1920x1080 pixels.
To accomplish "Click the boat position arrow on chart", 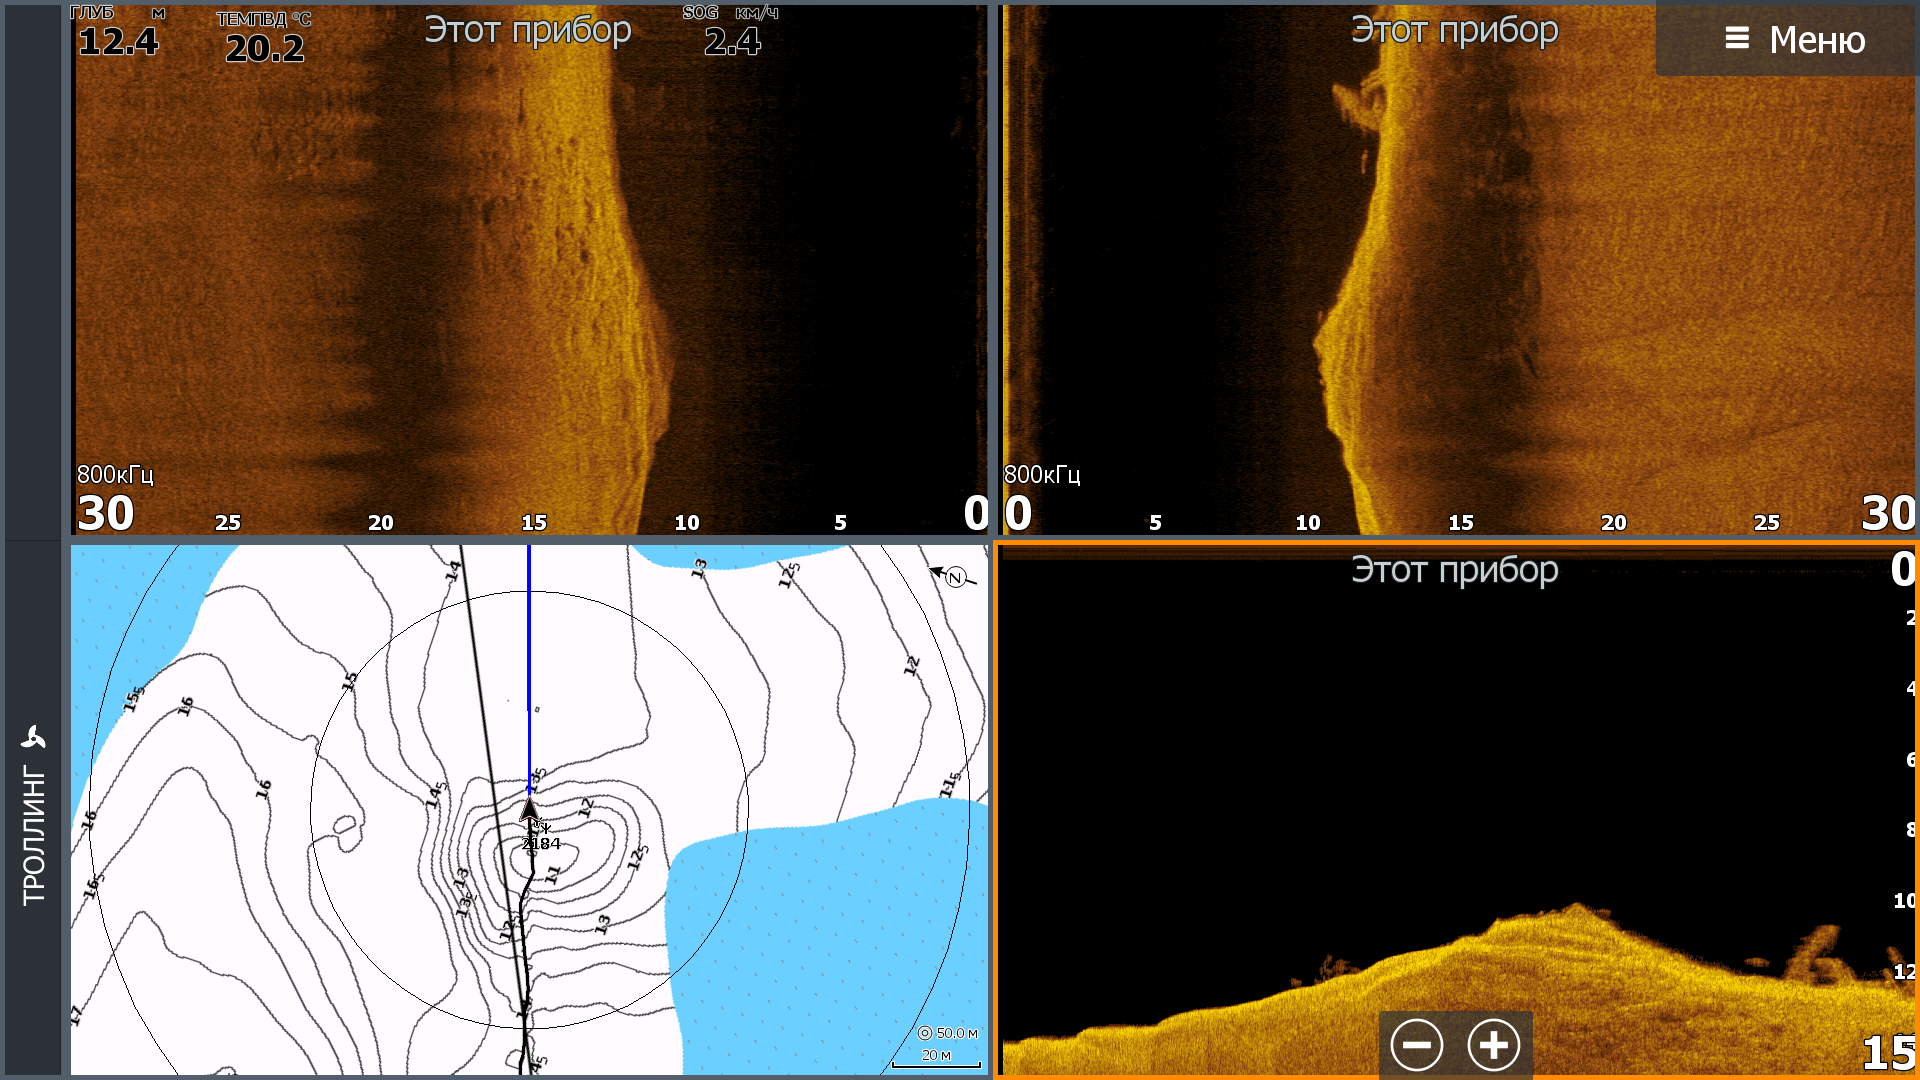I will (x=529, y=809).
